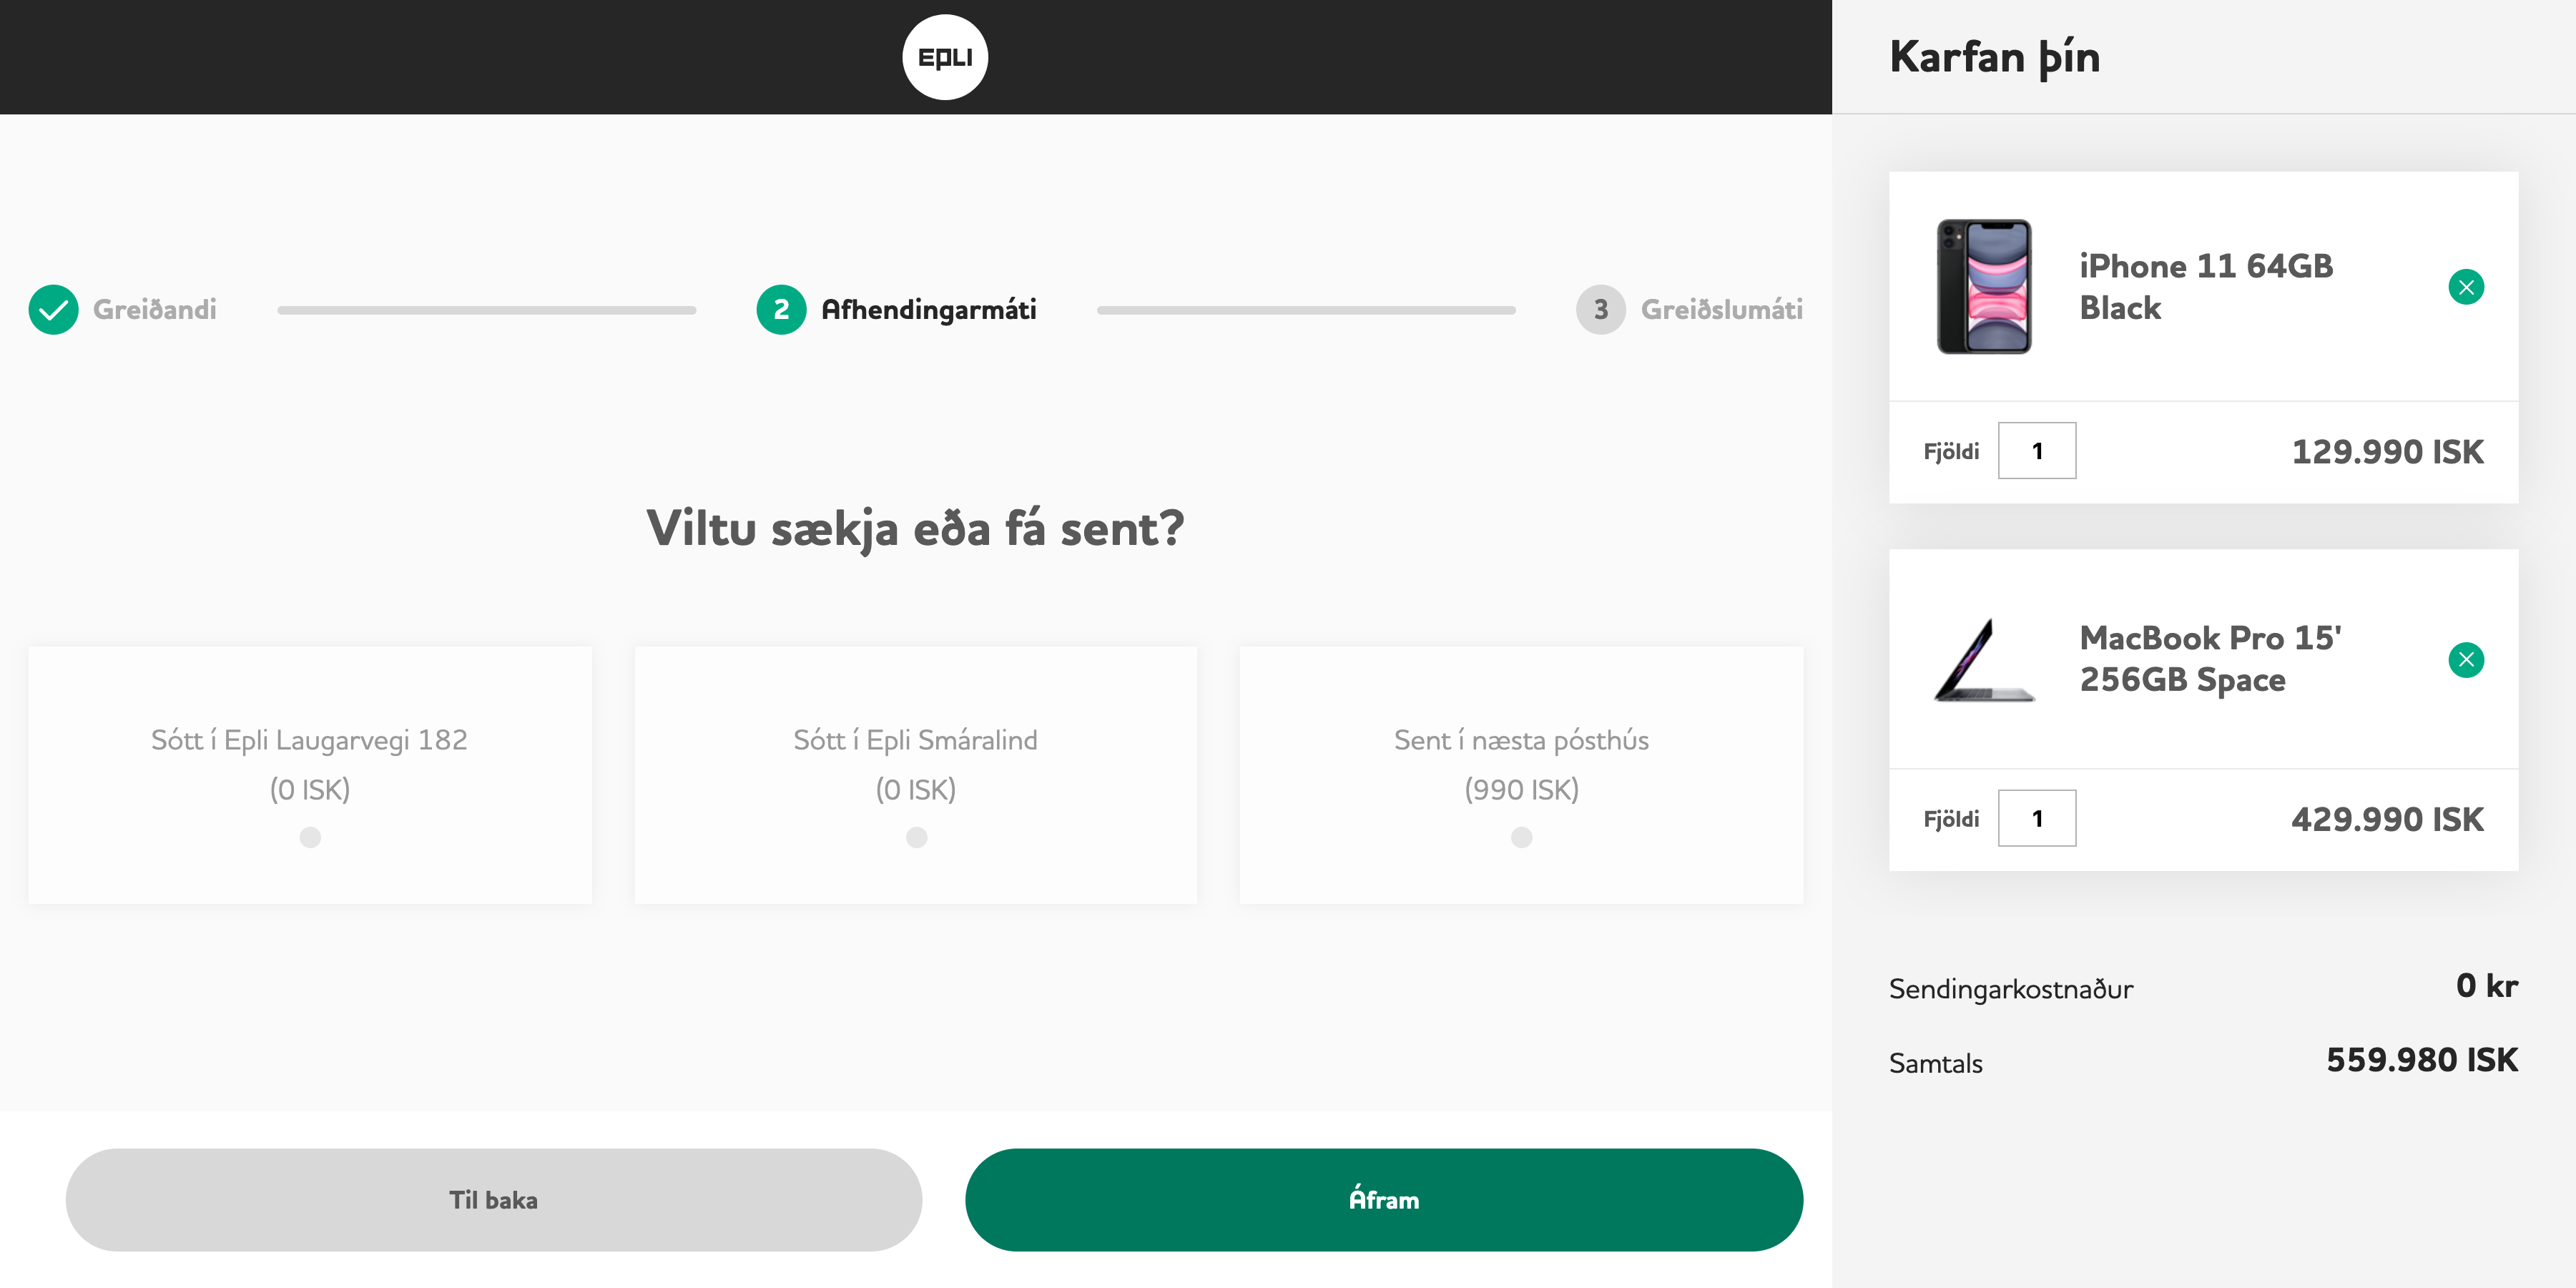2576x1288 pixels.
Task: Click the step 3 circle icon
Action: [x=1600, y=310]
